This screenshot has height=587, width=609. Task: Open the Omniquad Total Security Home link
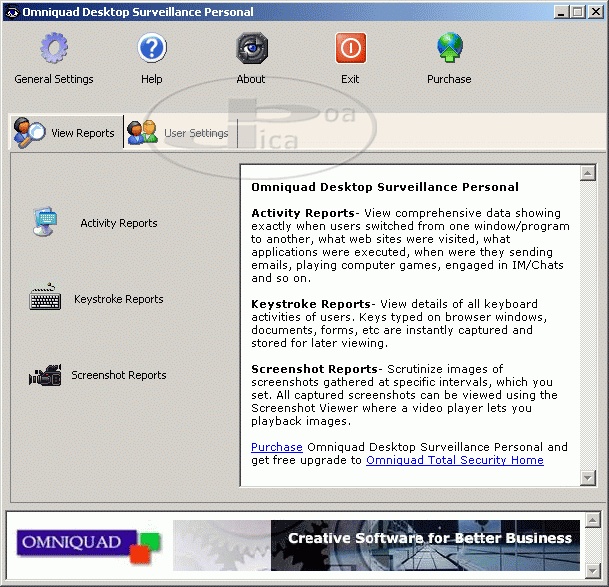(x=455, y=460)
